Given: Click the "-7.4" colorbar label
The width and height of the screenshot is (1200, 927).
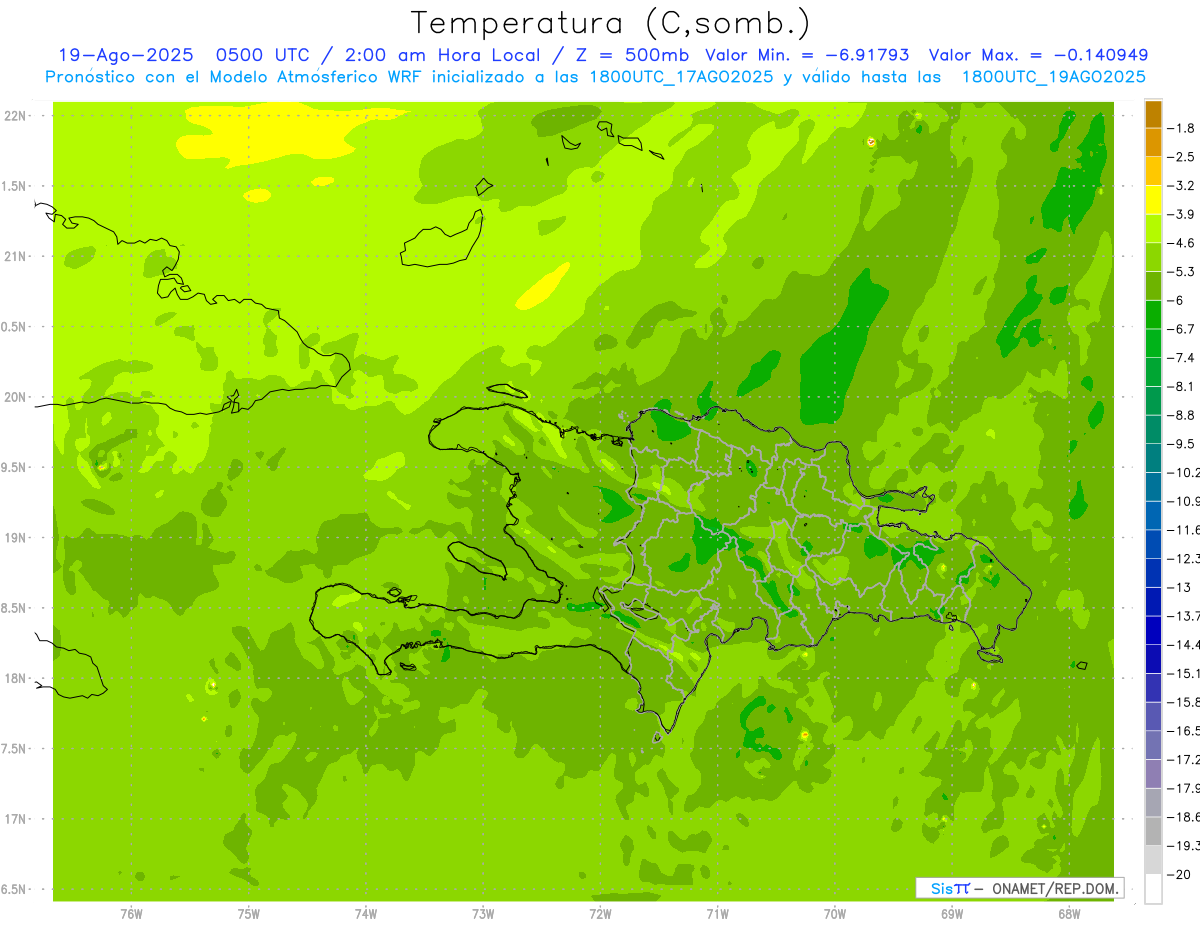Looking at the screenshot, I should (1182, 358).
